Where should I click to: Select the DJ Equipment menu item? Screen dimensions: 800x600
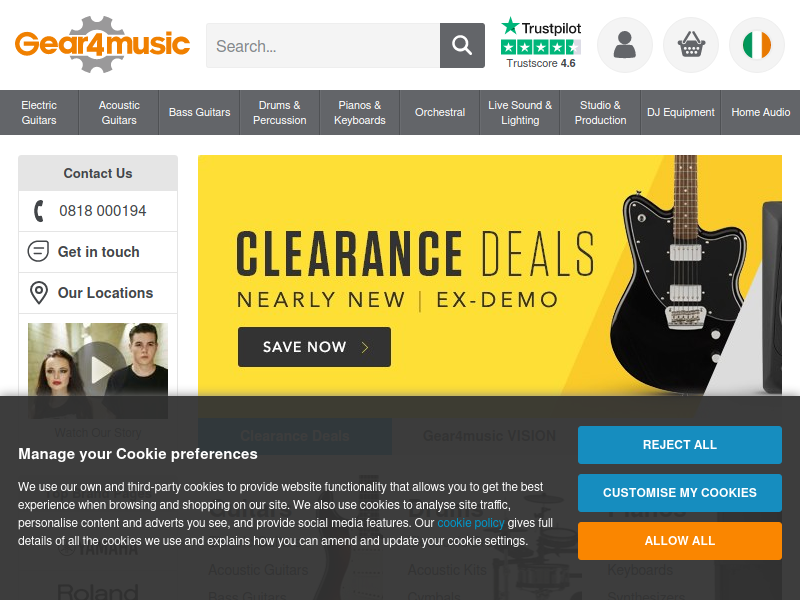click(x=681, y=112)
